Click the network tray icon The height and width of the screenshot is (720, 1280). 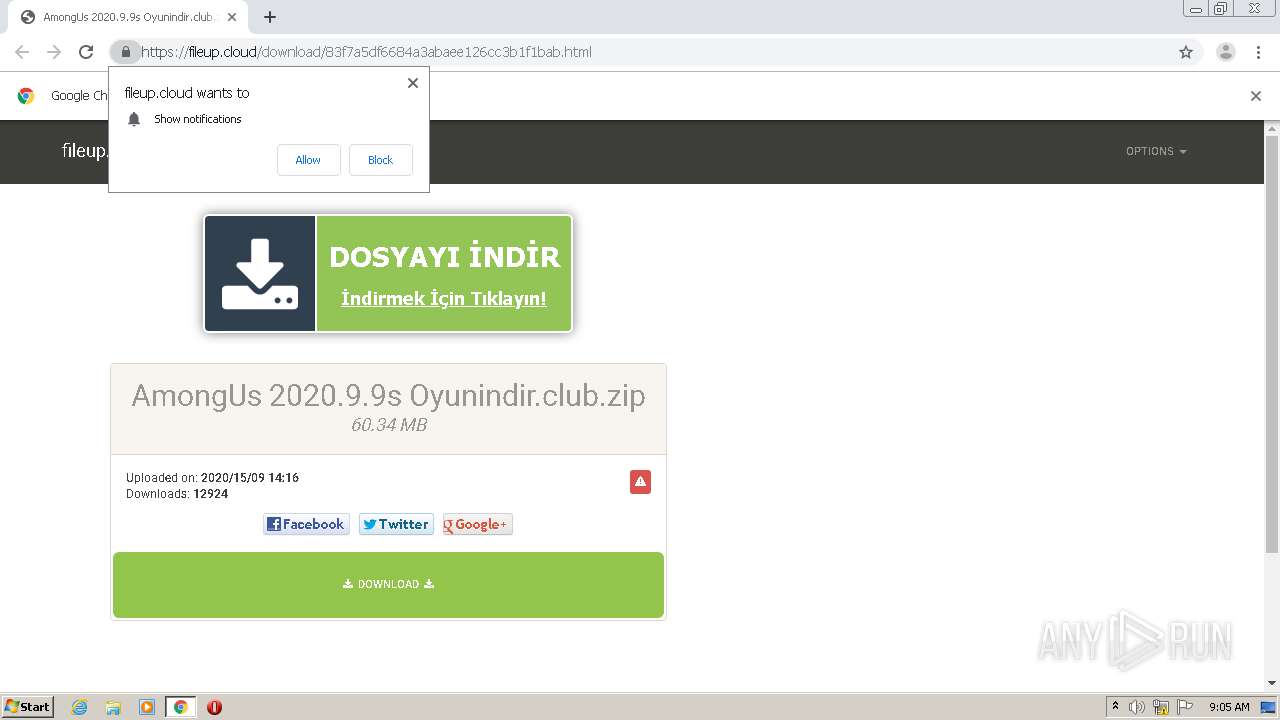1161,707
